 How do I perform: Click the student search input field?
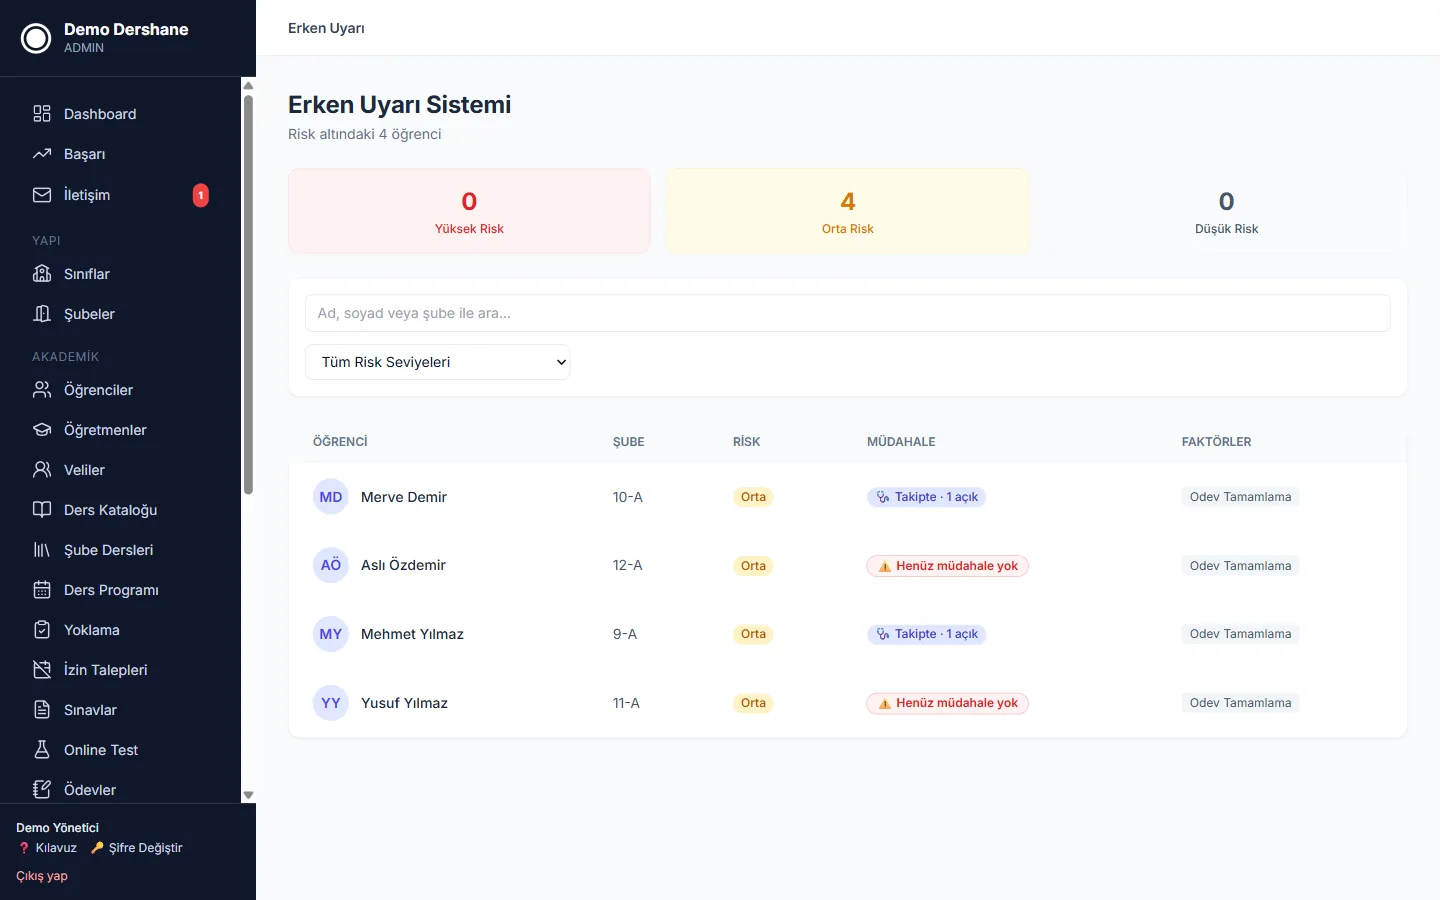848,313
